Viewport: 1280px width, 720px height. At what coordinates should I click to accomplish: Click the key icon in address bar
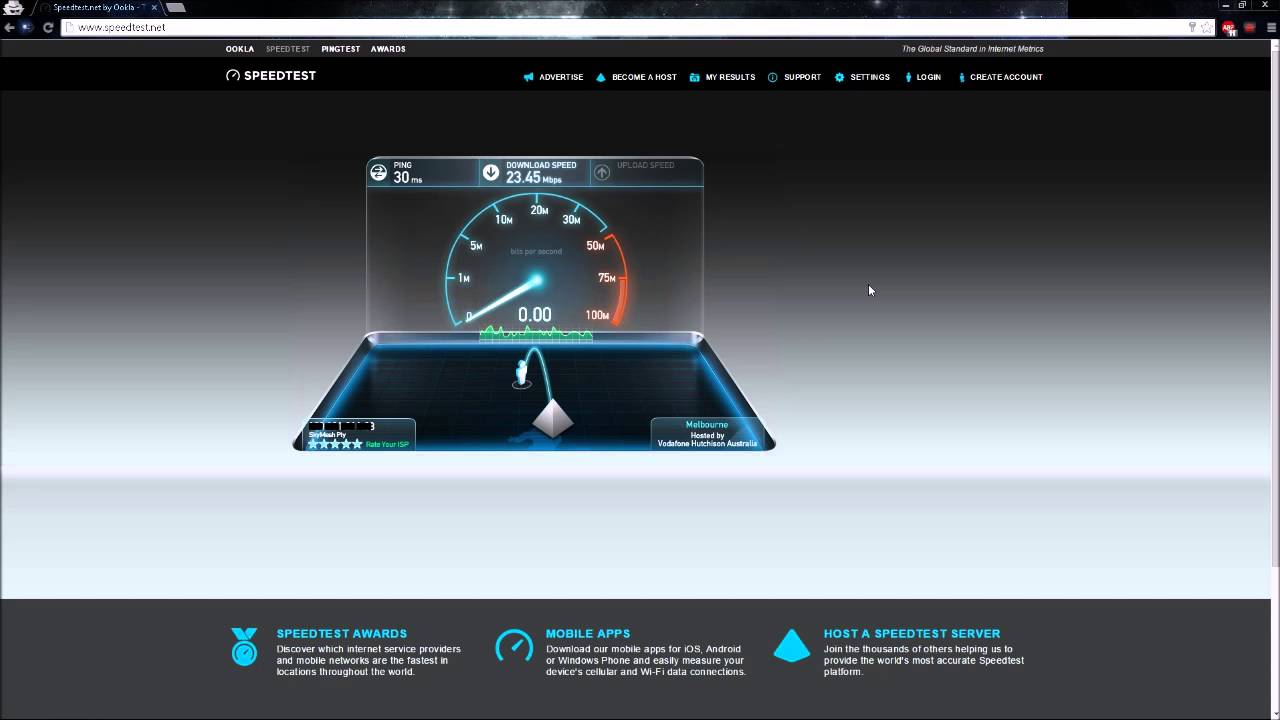(1192, 27)
